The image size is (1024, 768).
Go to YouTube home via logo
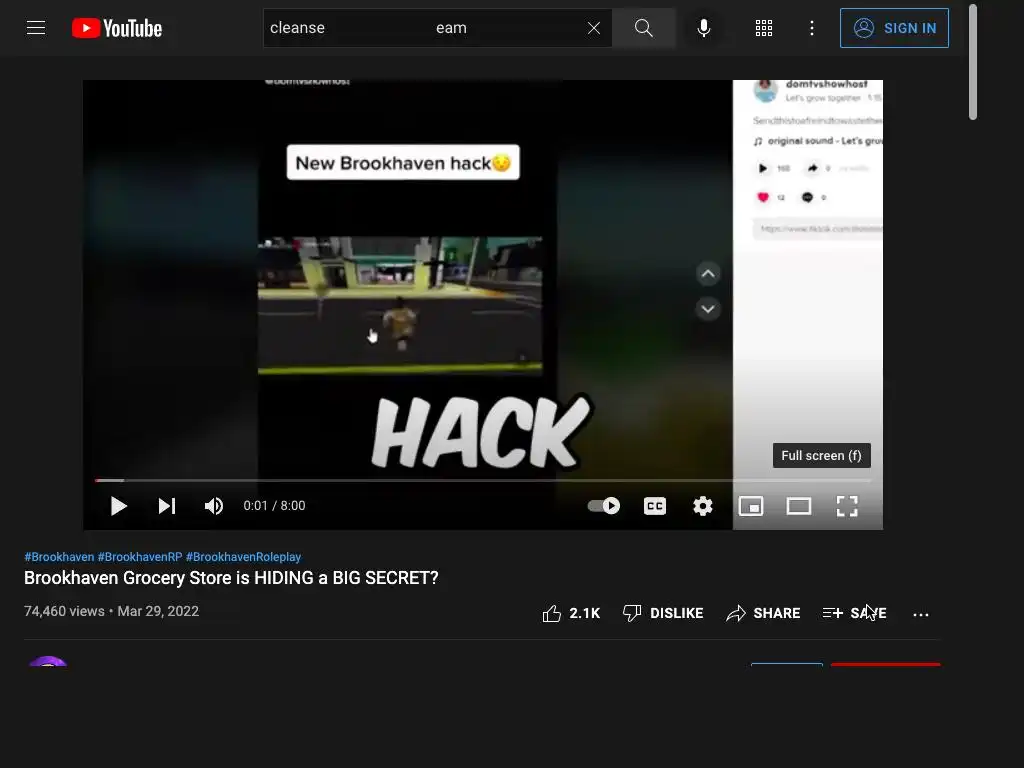(117, 28)
